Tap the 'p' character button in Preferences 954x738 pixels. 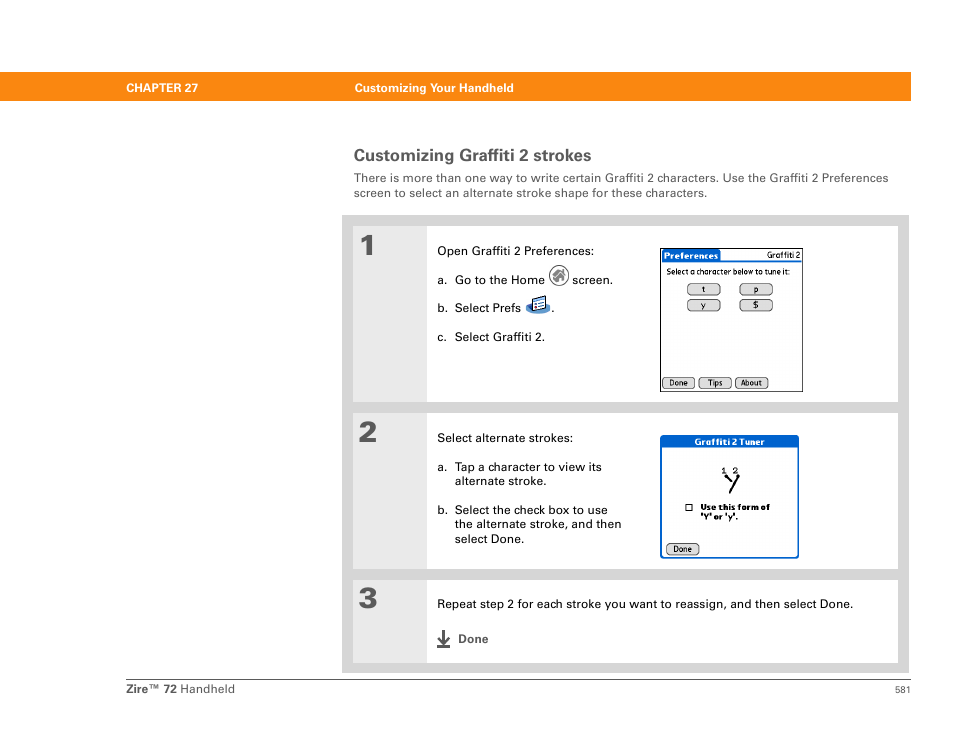click(x=756, y=290)
